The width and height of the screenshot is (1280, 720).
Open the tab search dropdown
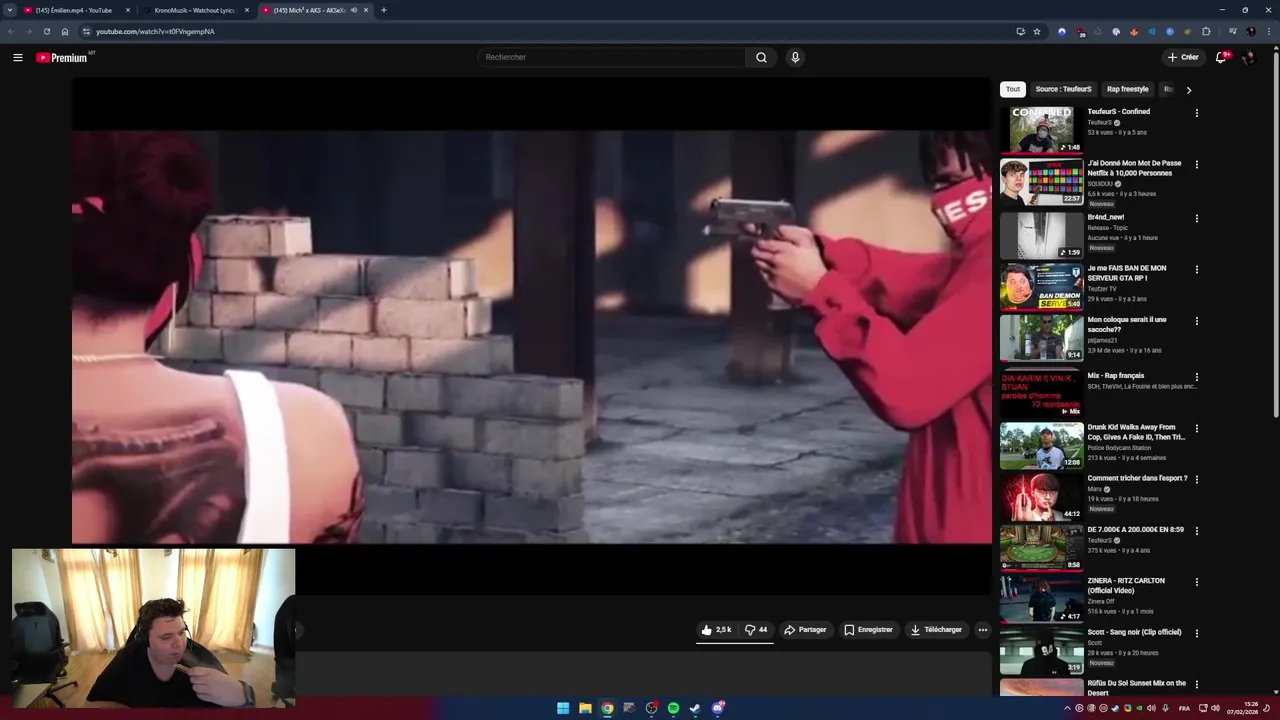9,10
